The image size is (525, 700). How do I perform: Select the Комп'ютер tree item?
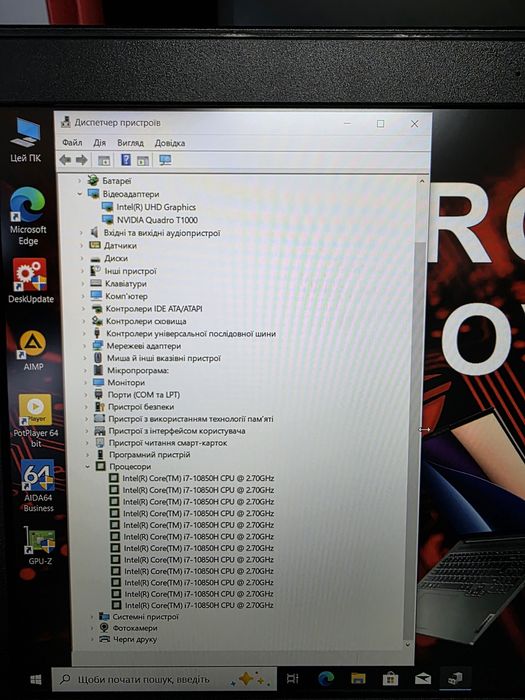[126, 296]
